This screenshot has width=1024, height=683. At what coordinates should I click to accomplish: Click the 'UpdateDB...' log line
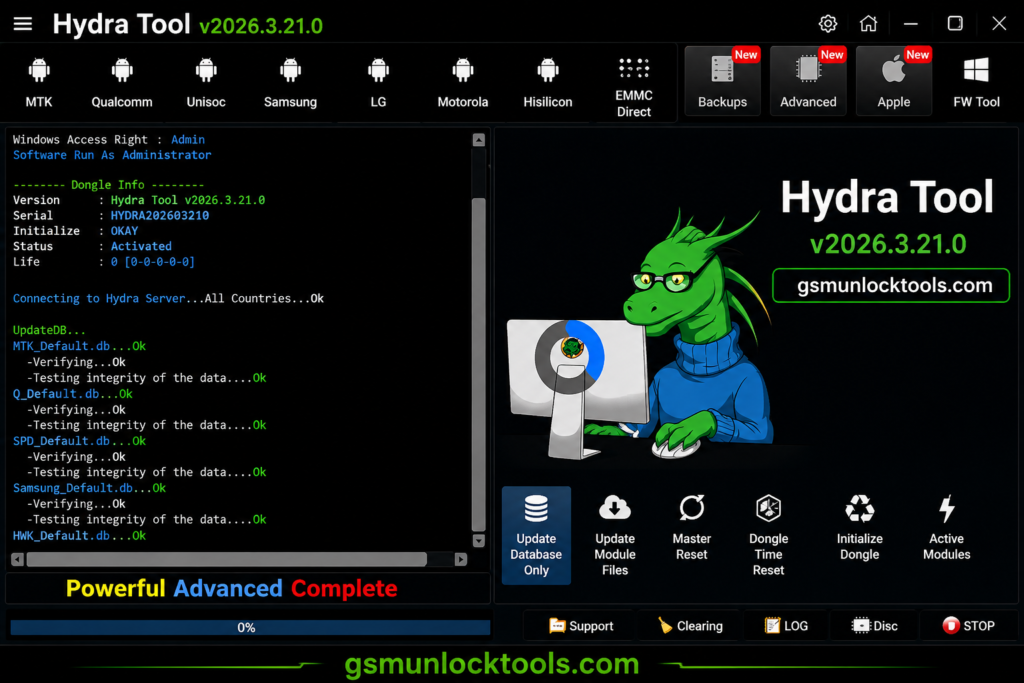click(49, 330)
